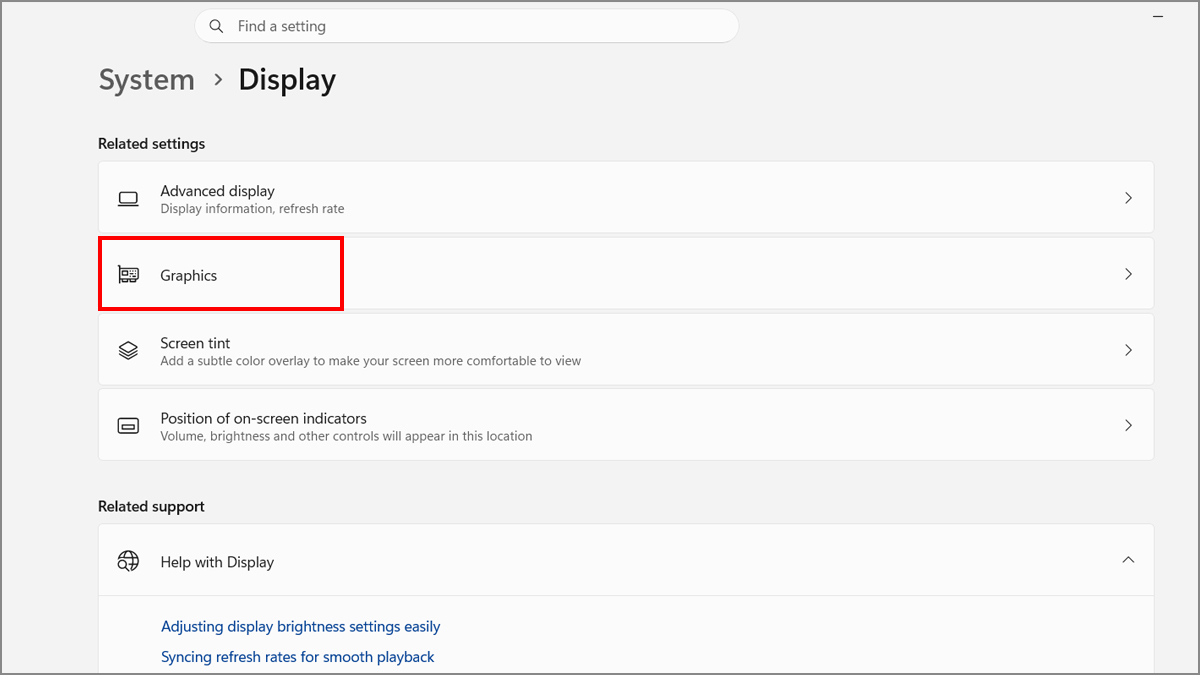Open the Graphics settings row

coord(626,274)
